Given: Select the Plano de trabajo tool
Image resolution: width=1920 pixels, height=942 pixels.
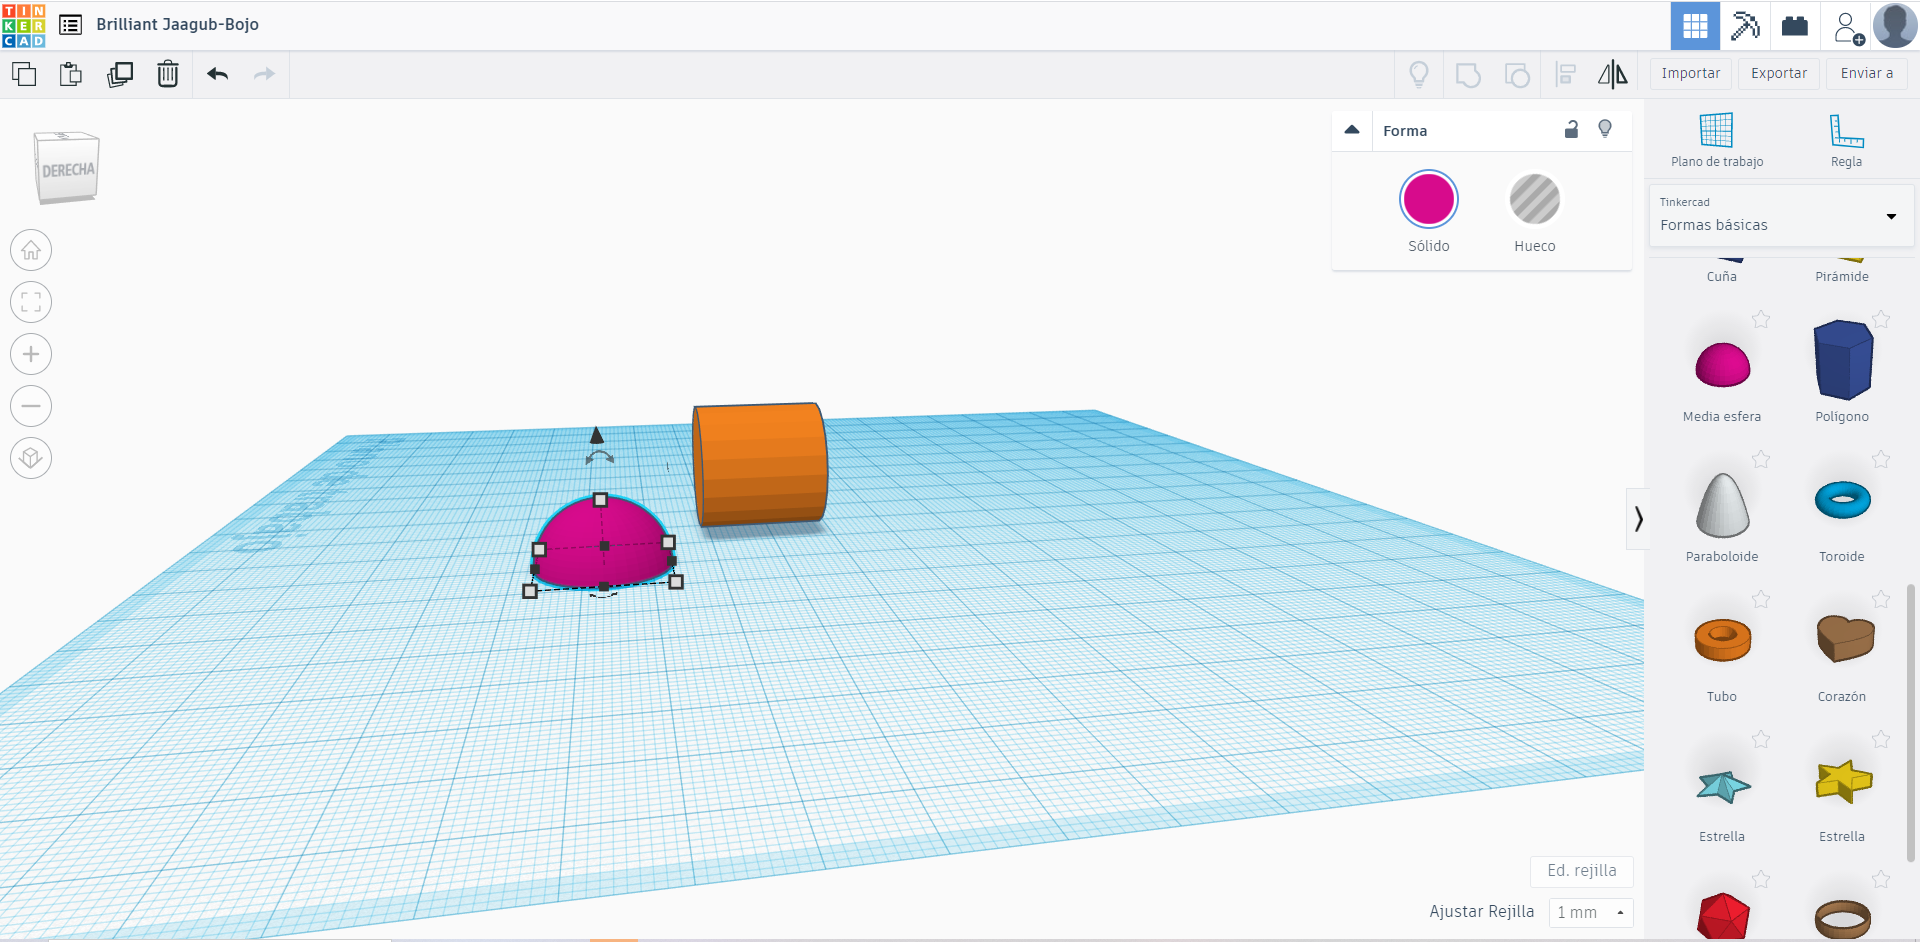Looking at the screenshot, I should pyautogui.click(x=1717, y=140).
